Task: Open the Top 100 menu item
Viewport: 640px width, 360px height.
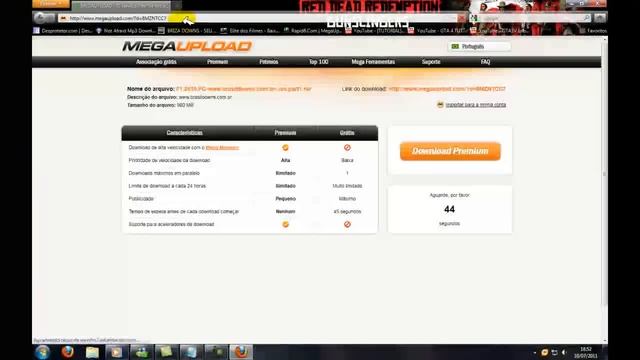Action: [318, 62]
